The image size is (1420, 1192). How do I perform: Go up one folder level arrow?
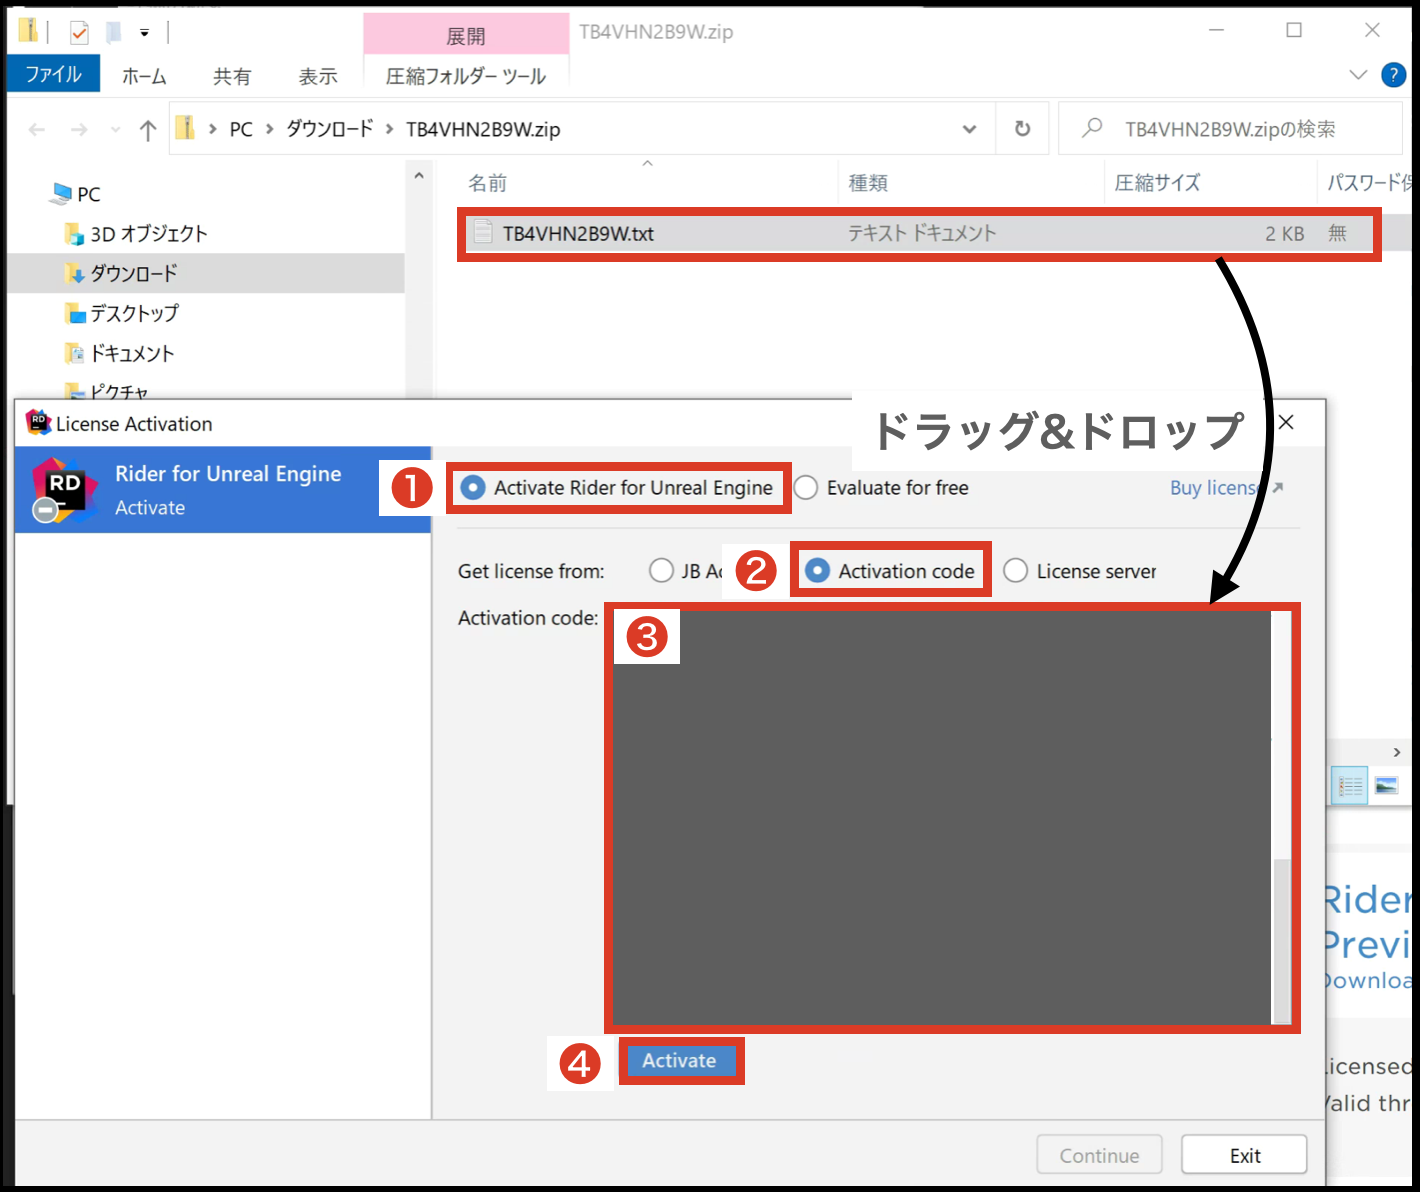point(148,129)
